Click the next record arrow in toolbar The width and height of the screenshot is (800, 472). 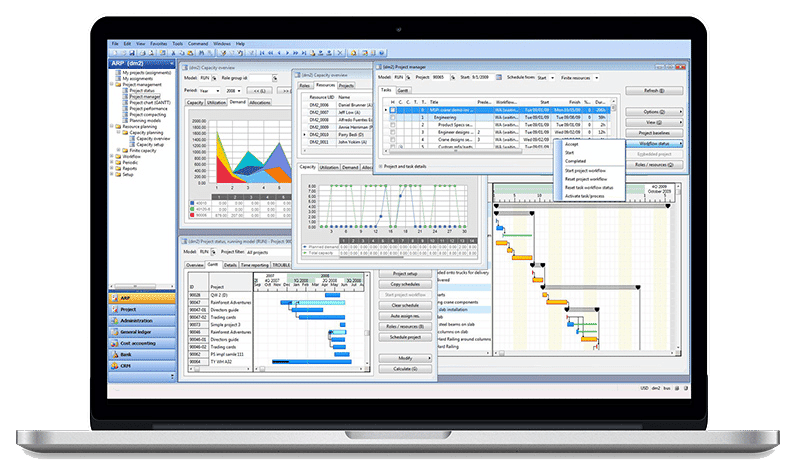pyautogui.click(x=287, y=53)
